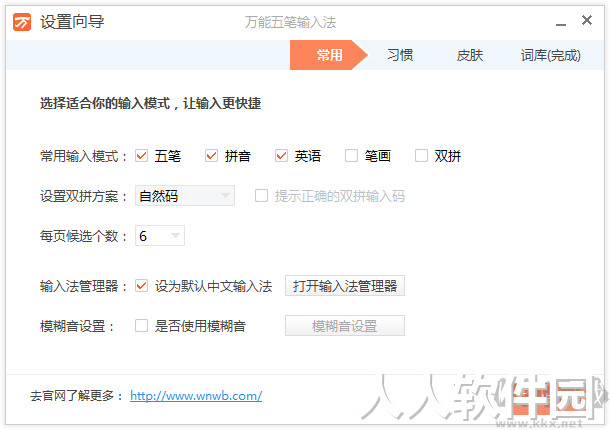The width and height of the screenshot is (610, 430).
Task: Enable 是否使用模糊音 checkbox
Action: click(142, 326)
